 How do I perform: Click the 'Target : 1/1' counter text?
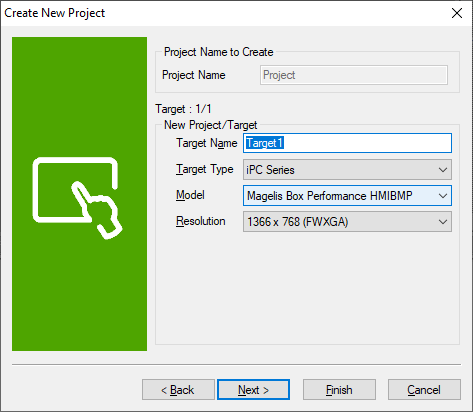click(x=183, y=109)
